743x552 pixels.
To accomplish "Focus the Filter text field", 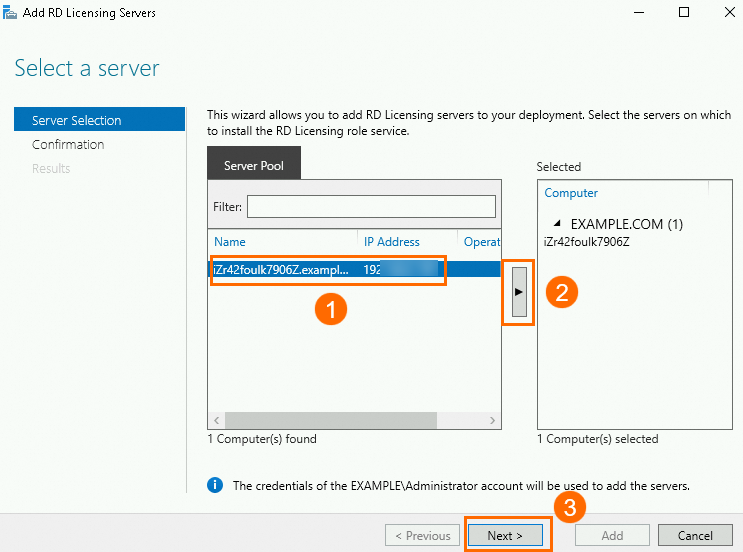I will coord(371,207).
